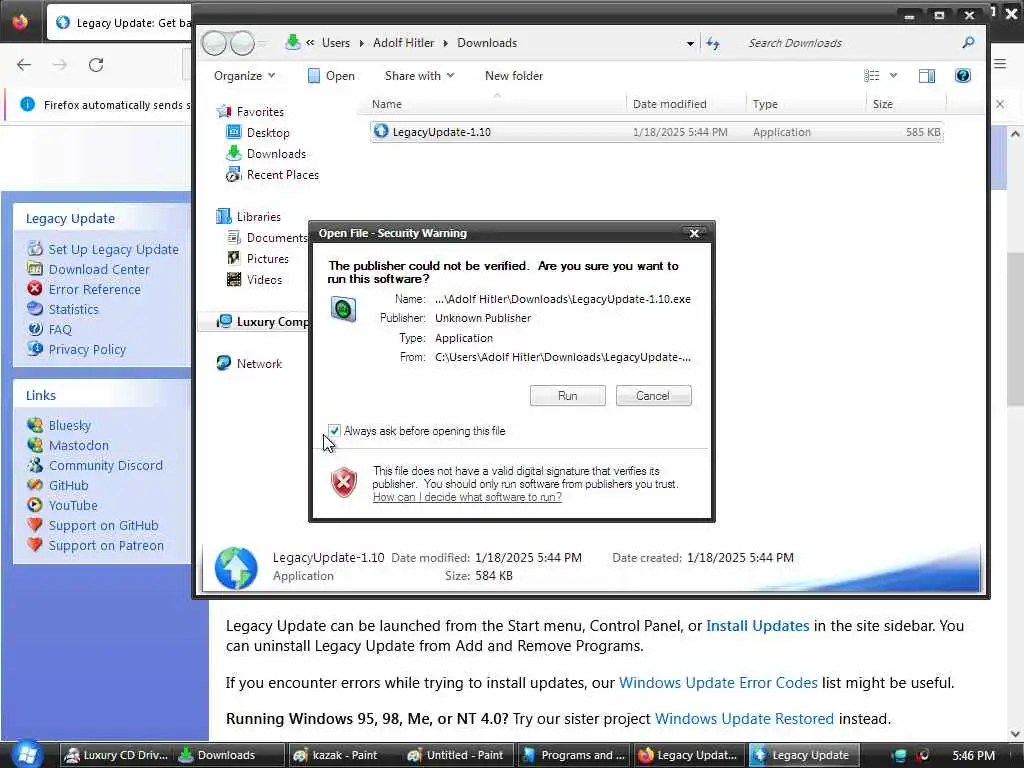The height and width of the screenshot is (768, 1024).
Task: Click Firefox back arrow button
Action: point(24,65)
